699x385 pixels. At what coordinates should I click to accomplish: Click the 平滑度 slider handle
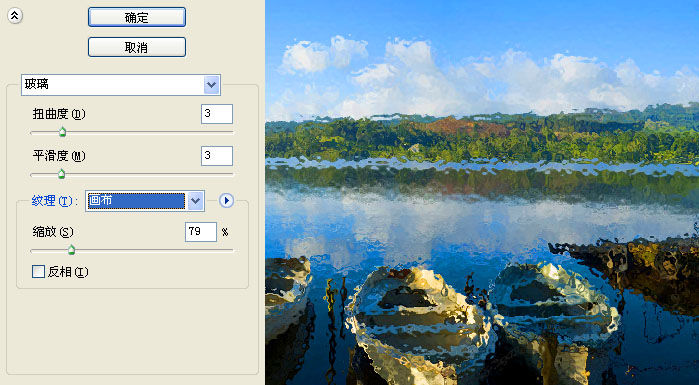click(62, 174)
